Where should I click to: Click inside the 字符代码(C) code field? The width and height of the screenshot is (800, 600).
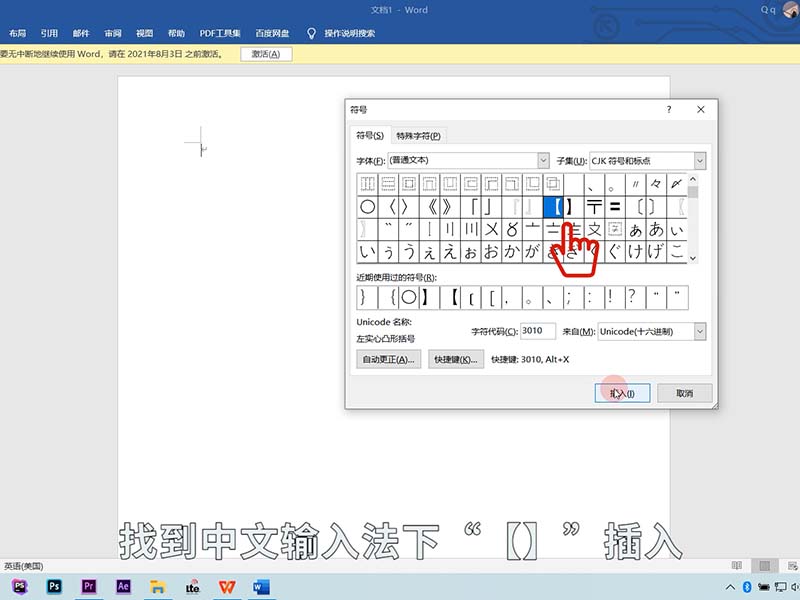coord(538,331)
